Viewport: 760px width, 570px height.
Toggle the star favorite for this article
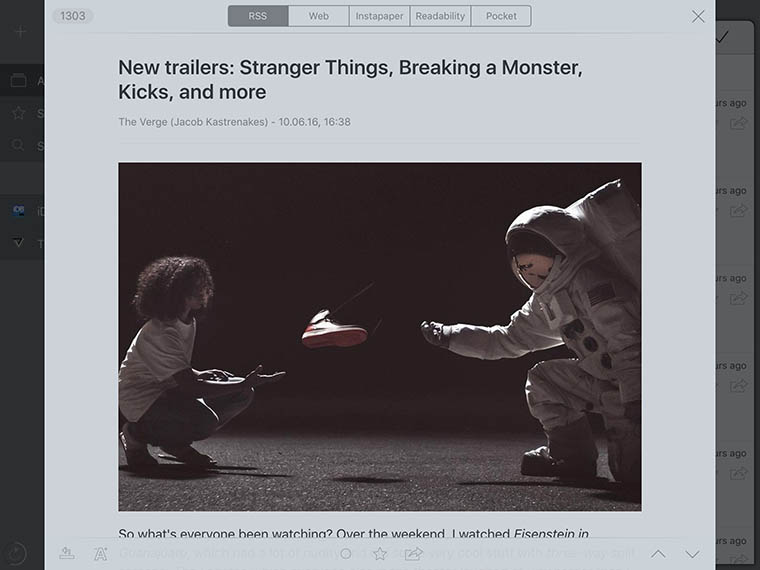[380, 554]
